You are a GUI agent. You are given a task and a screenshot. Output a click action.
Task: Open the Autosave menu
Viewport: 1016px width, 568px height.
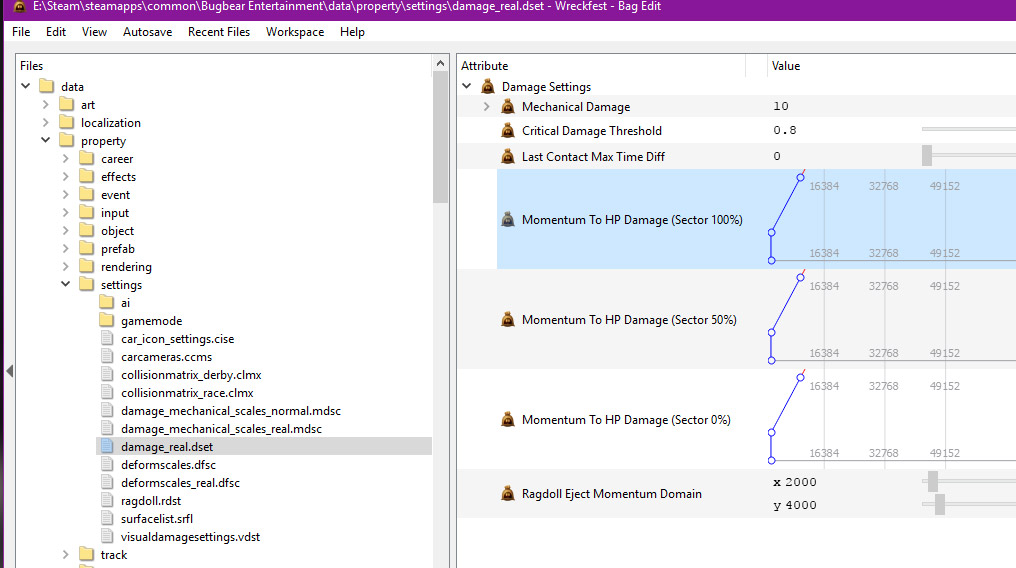click(148, 32)
